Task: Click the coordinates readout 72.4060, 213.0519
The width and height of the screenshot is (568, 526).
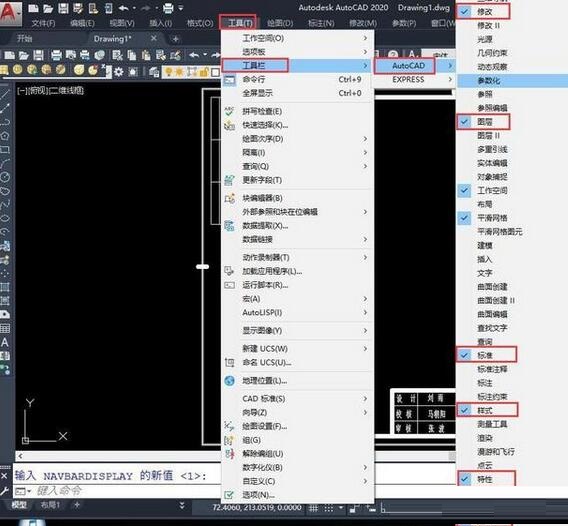Action: pos(257,508)
